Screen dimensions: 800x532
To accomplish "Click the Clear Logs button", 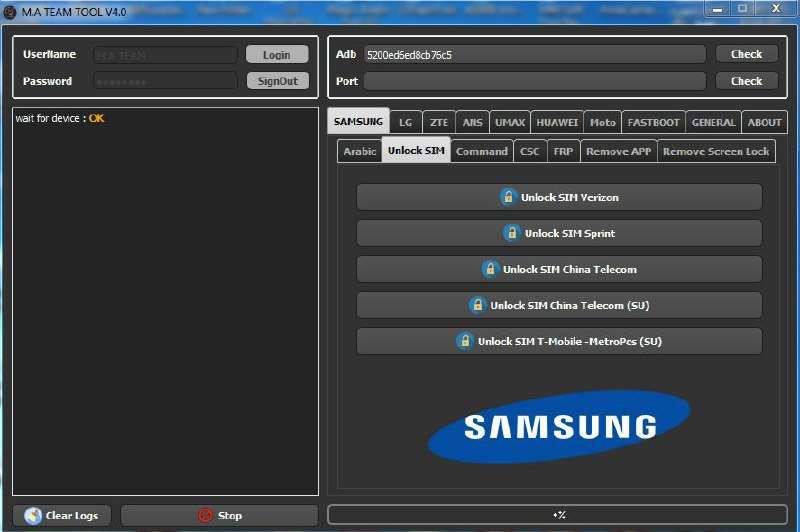I will [62, 515].
